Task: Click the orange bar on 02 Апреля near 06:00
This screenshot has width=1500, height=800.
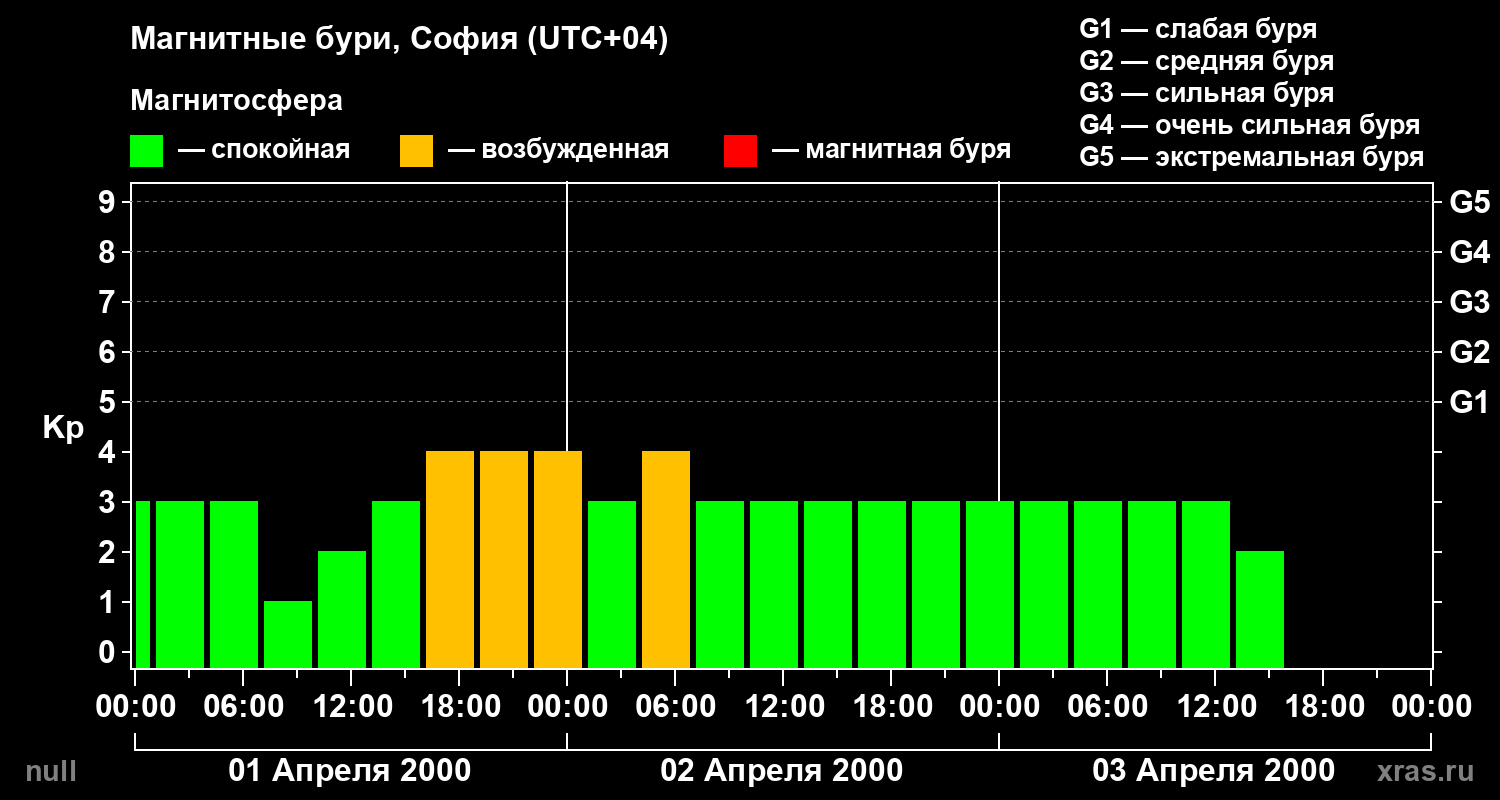Action: tap(666, 559)
